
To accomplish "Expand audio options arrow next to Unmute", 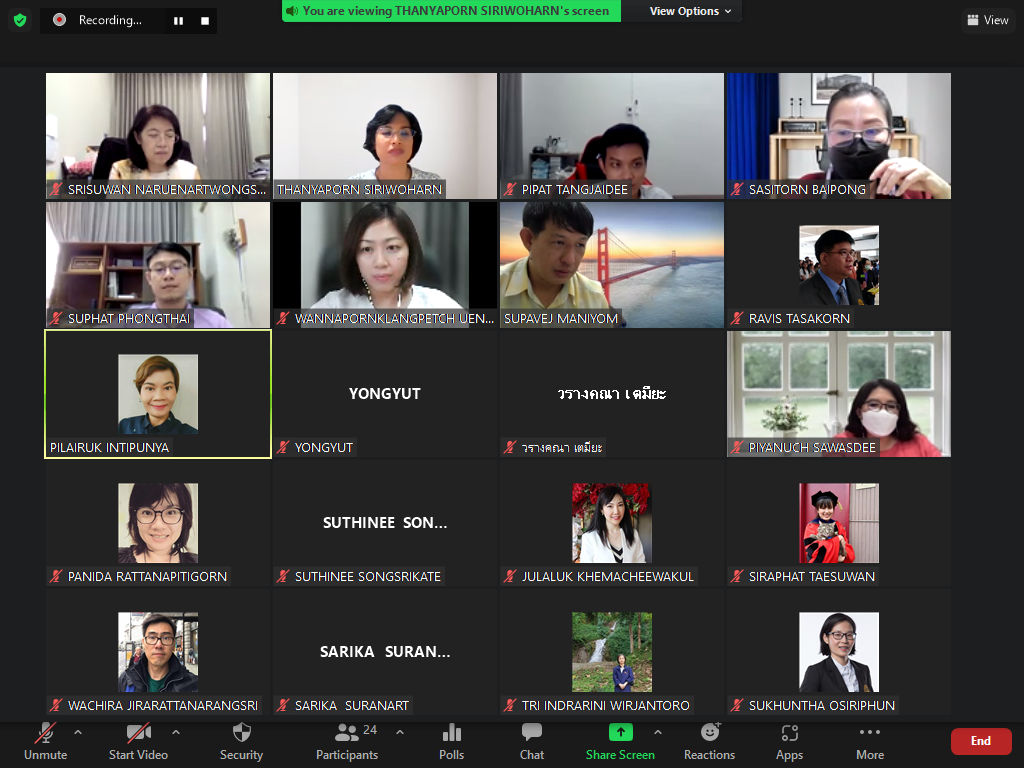I will 78,733.
